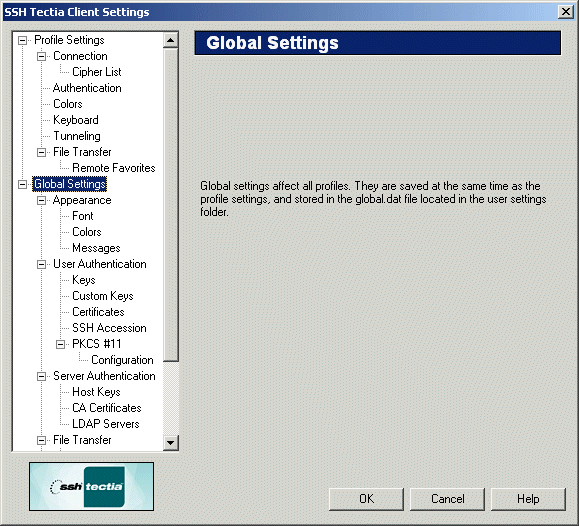Click the ssh tectia logo image
Viewport: 579px width, 526px height.
(x=91, y=486)
